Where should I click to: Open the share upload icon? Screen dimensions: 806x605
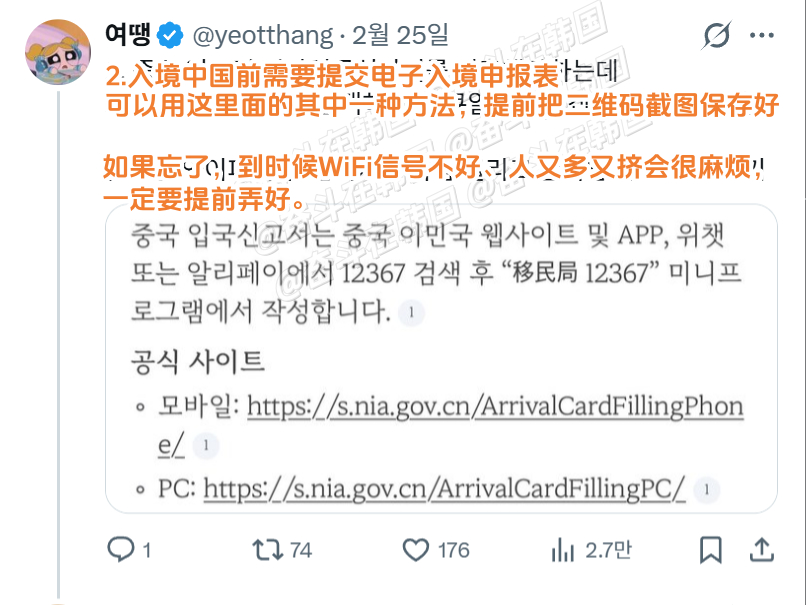click(x=761, y=549)
